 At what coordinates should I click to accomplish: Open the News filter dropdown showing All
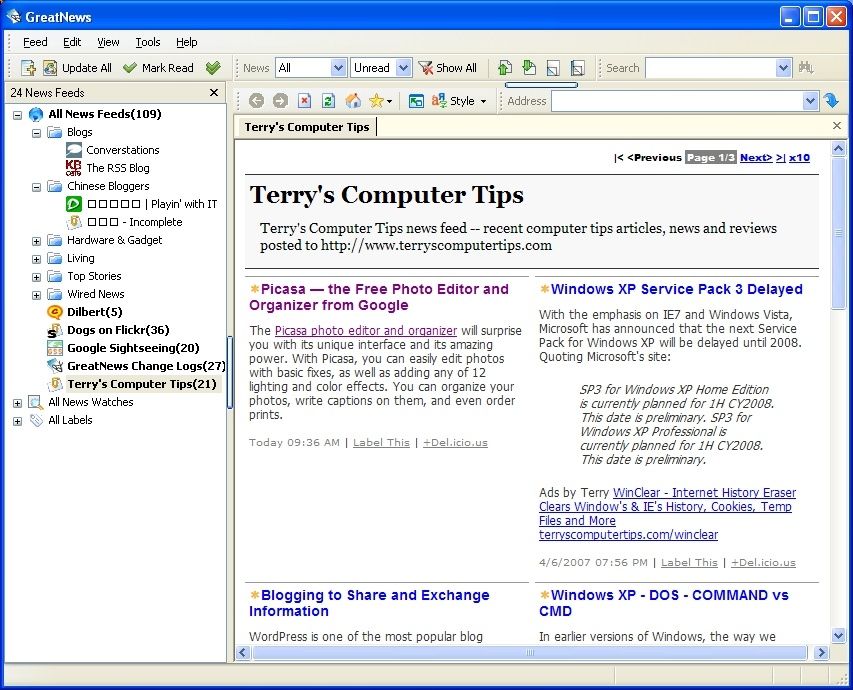338,68
